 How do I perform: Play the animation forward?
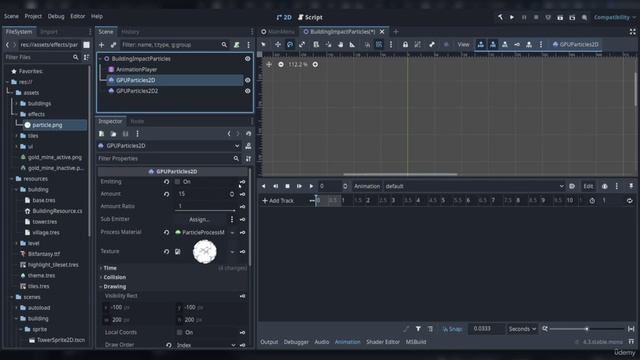coord(311,186)
